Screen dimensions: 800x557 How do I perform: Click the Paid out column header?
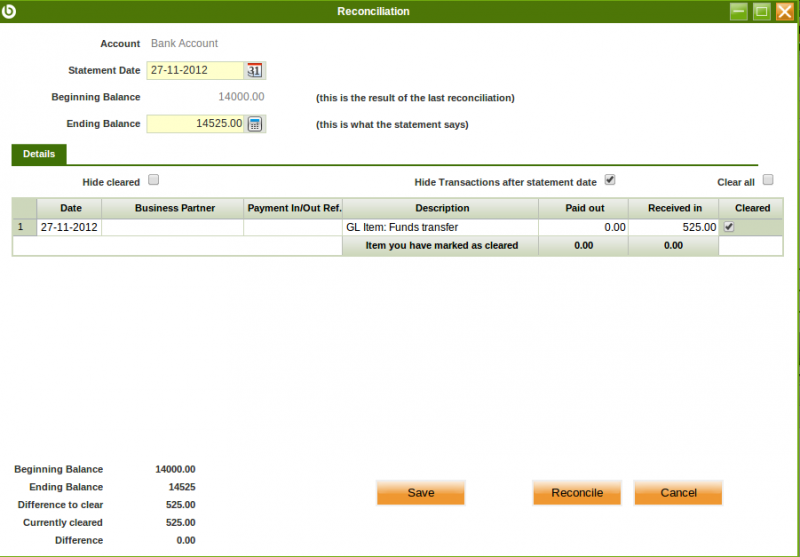[584, 208]
